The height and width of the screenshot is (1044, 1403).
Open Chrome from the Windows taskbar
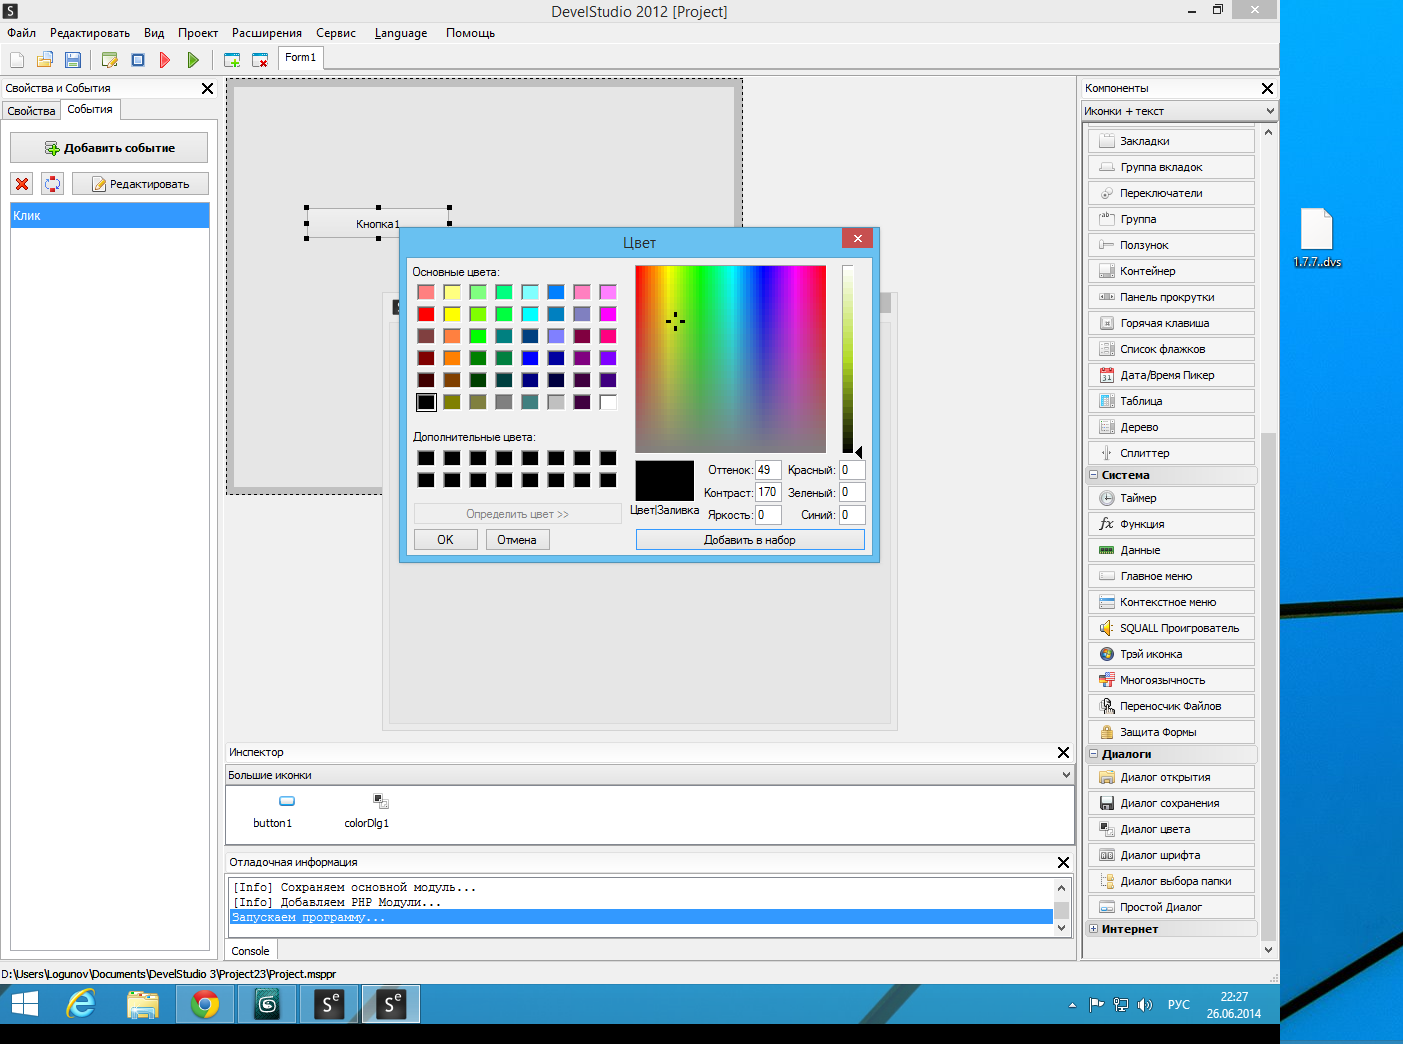click(205, 1004)
